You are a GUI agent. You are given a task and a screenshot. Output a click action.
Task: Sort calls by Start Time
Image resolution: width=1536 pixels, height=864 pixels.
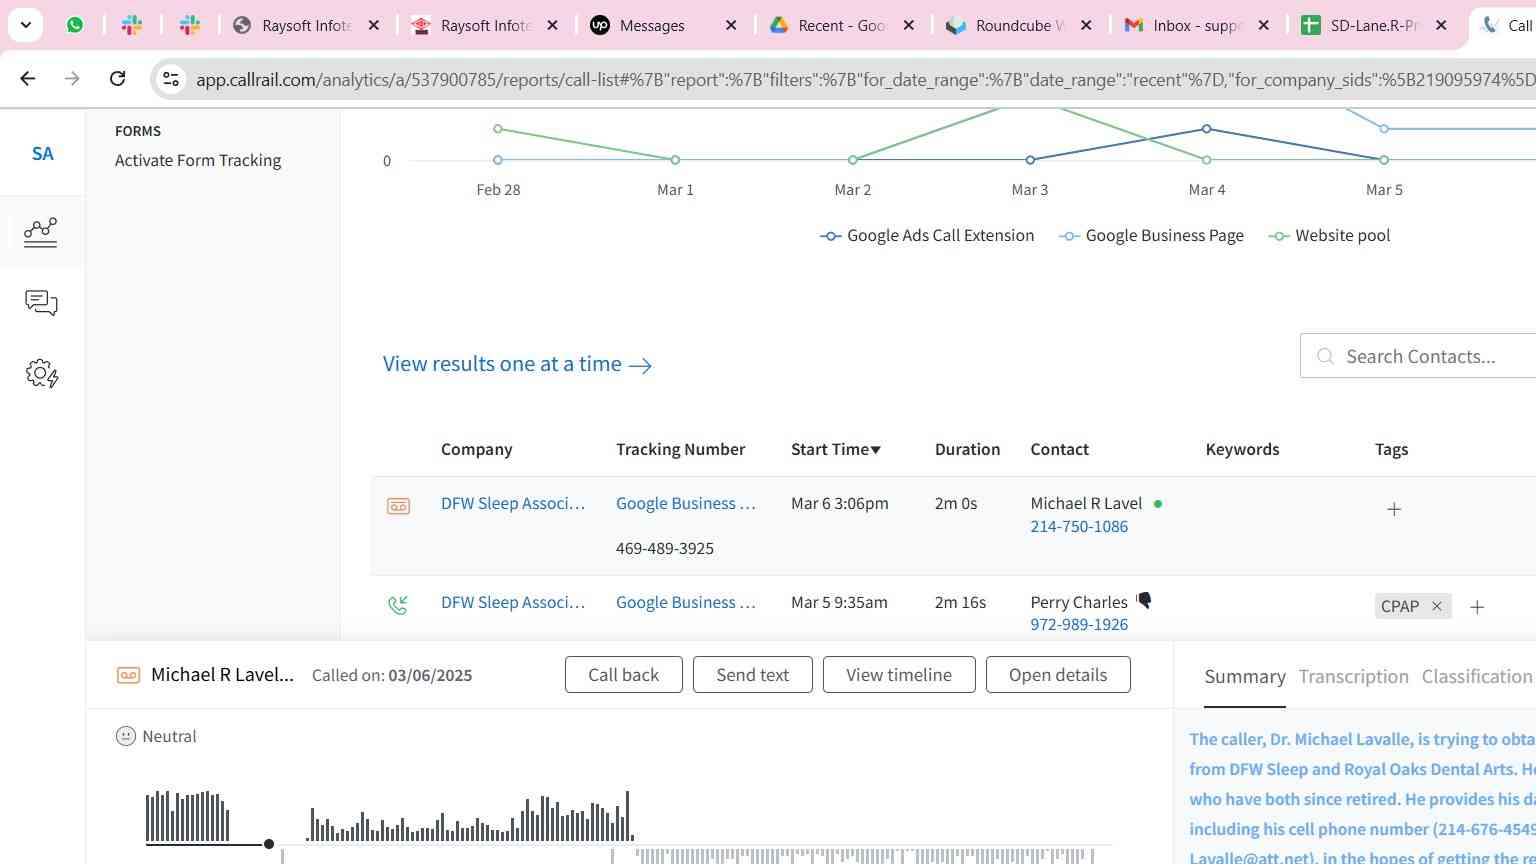tap(836, 449)
